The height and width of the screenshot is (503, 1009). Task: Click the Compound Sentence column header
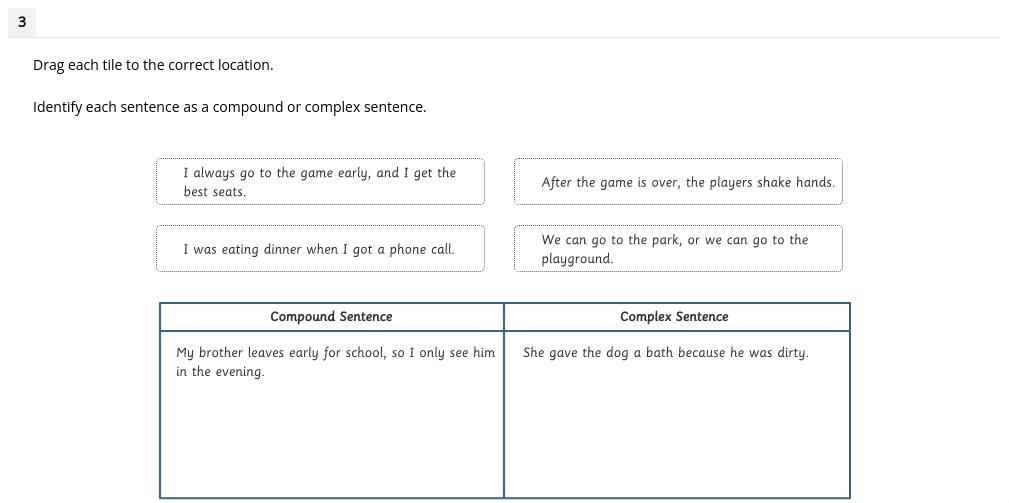pyautogui.click(x=331, y=317)
